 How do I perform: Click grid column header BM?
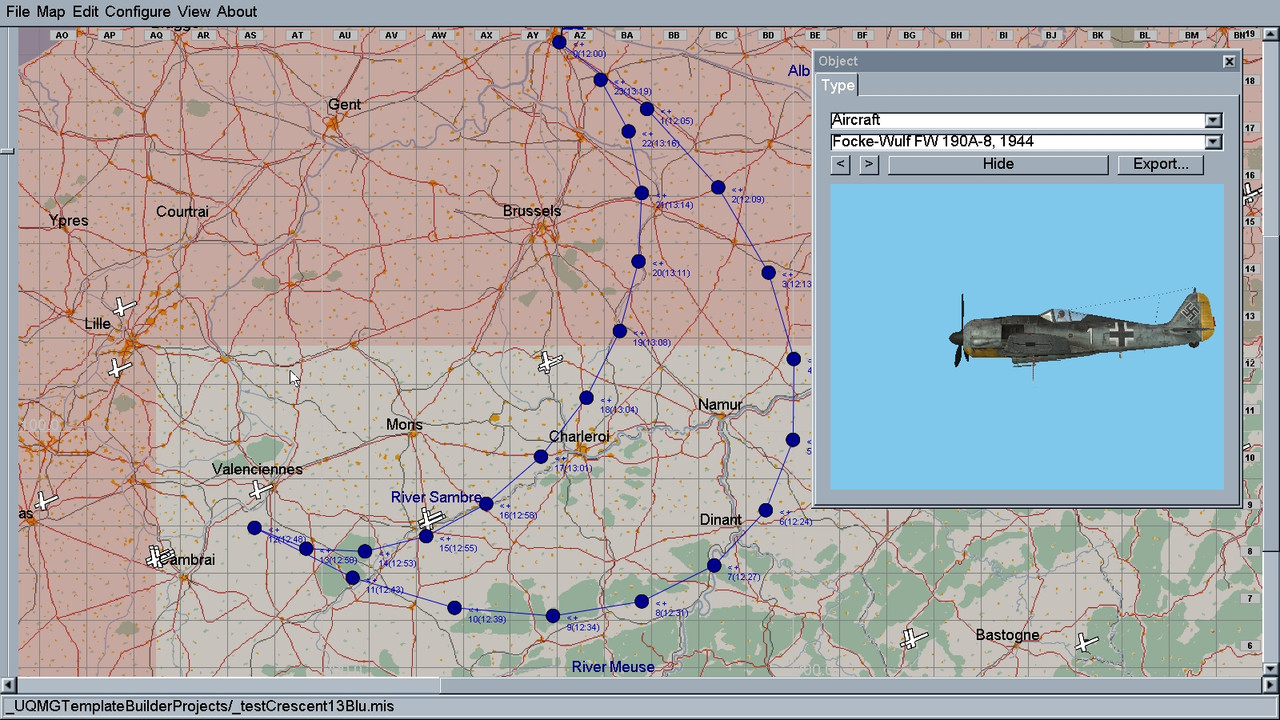(1191, 35)
